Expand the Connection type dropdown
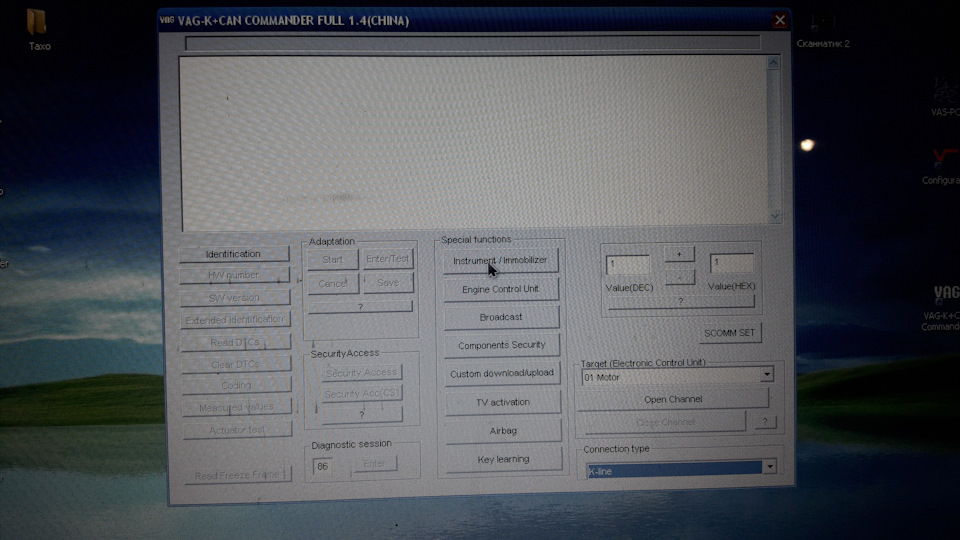 pyautogui.click(x=770, y=467)
